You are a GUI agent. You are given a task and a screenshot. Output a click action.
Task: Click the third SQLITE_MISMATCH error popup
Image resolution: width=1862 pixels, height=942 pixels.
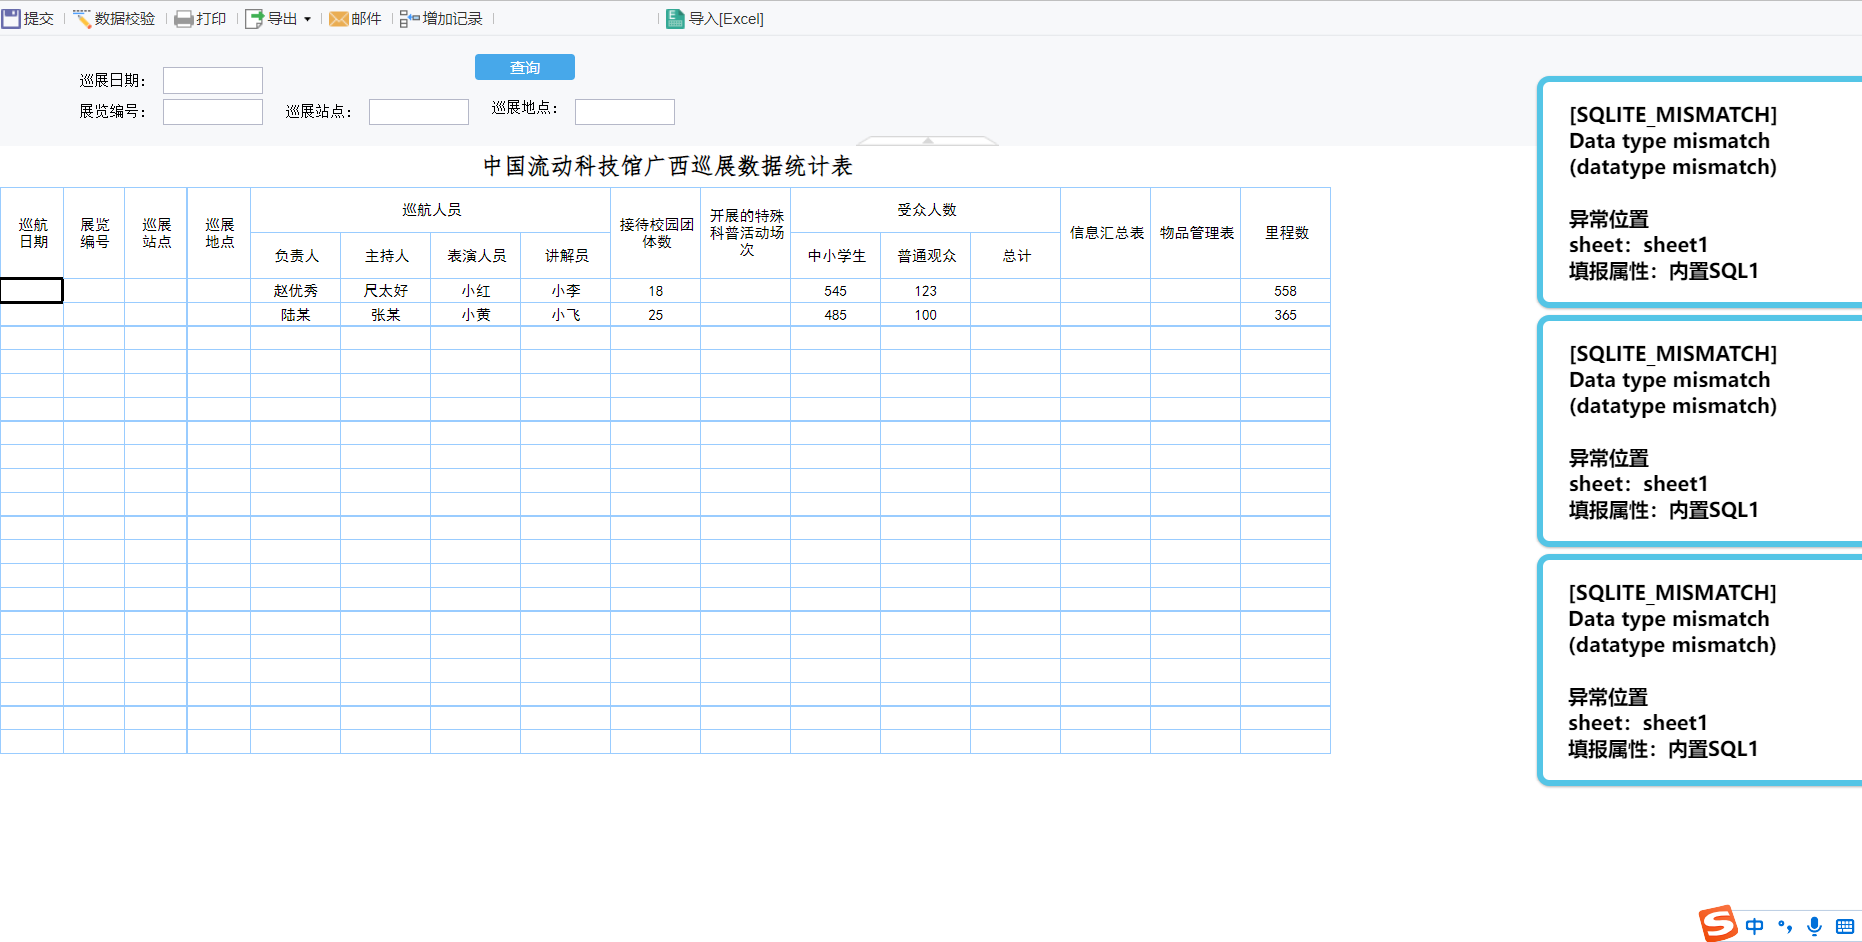tap(1700, 670)
